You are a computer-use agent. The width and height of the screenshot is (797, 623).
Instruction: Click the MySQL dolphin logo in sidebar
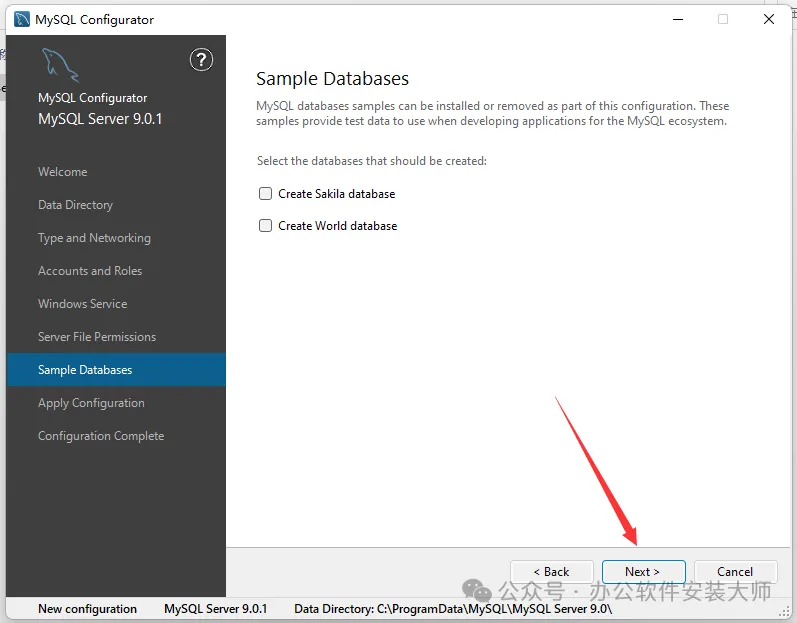(x=60, y=65)
